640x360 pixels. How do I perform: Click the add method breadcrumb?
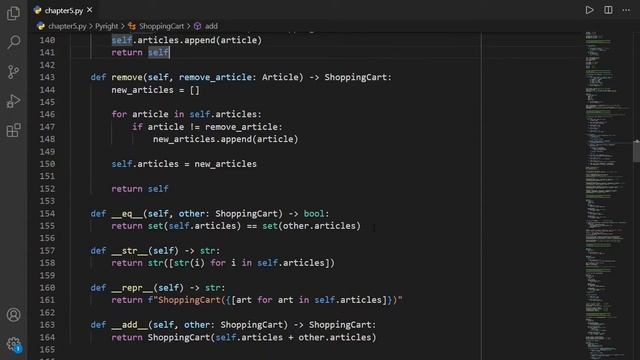tap(211, 26)
